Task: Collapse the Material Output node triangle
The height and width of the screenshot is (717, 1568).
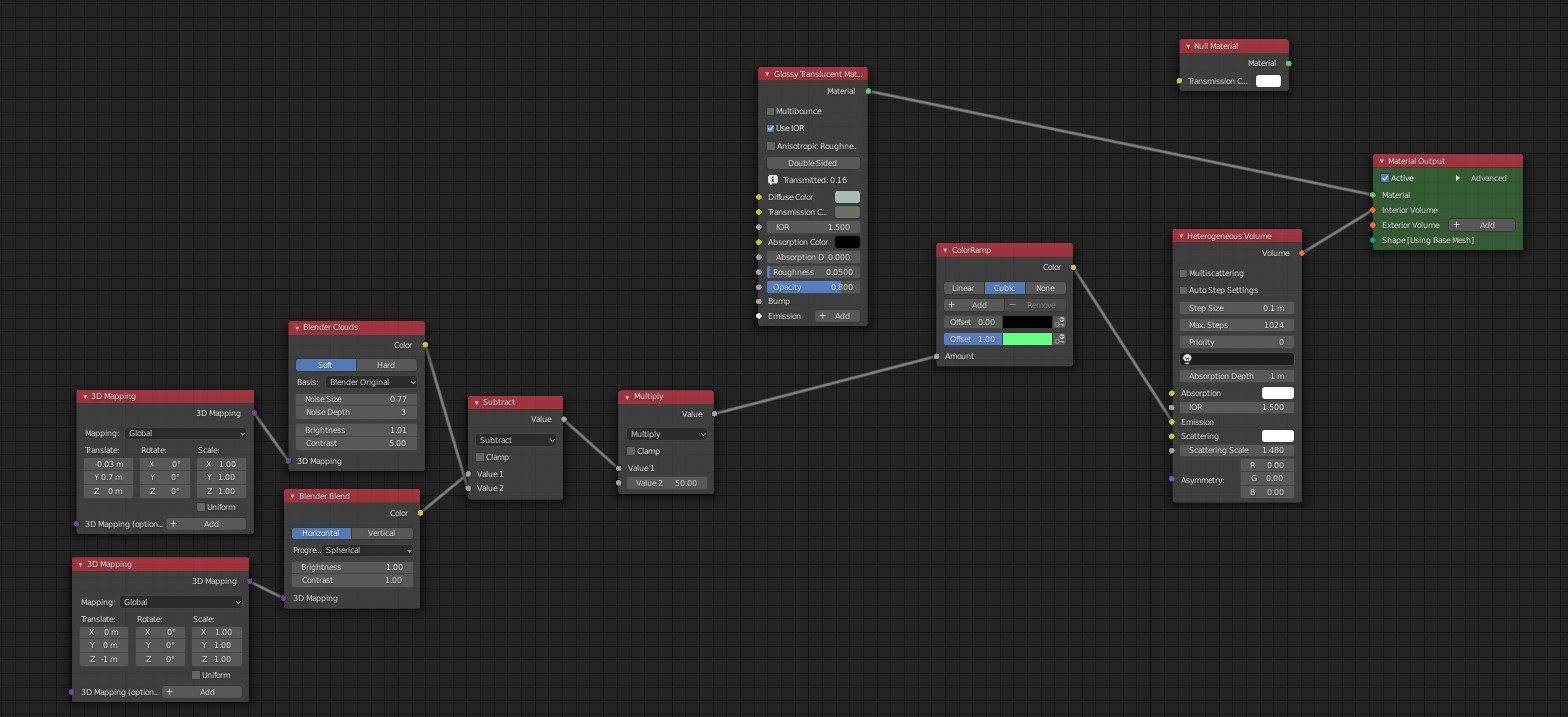Action: tap(1381, 161)
